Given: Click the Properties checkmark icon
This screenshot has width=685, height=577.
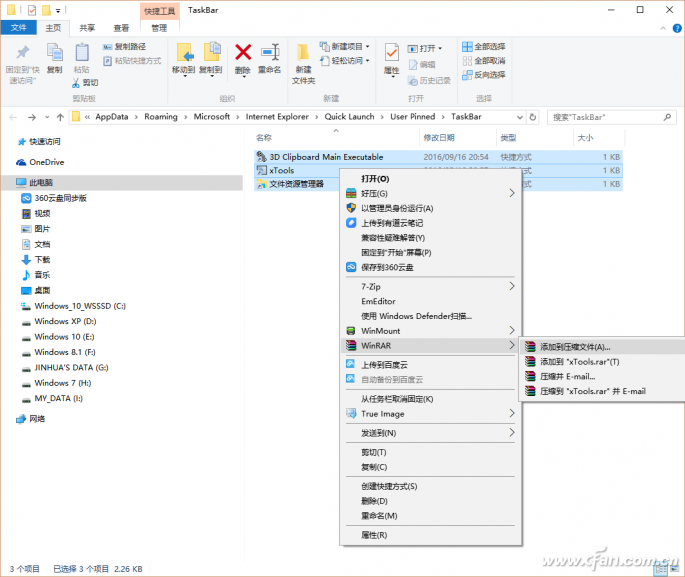Looking at the screenshot, I should pos(391,53).
